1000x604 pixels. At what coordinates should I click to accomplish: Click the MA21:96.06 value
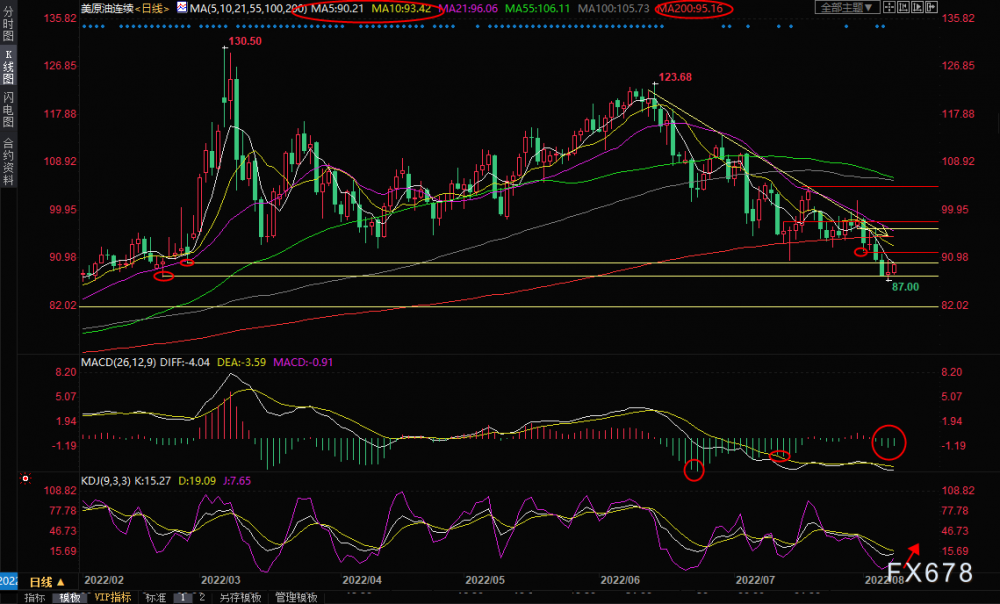[x=468, y=8]
